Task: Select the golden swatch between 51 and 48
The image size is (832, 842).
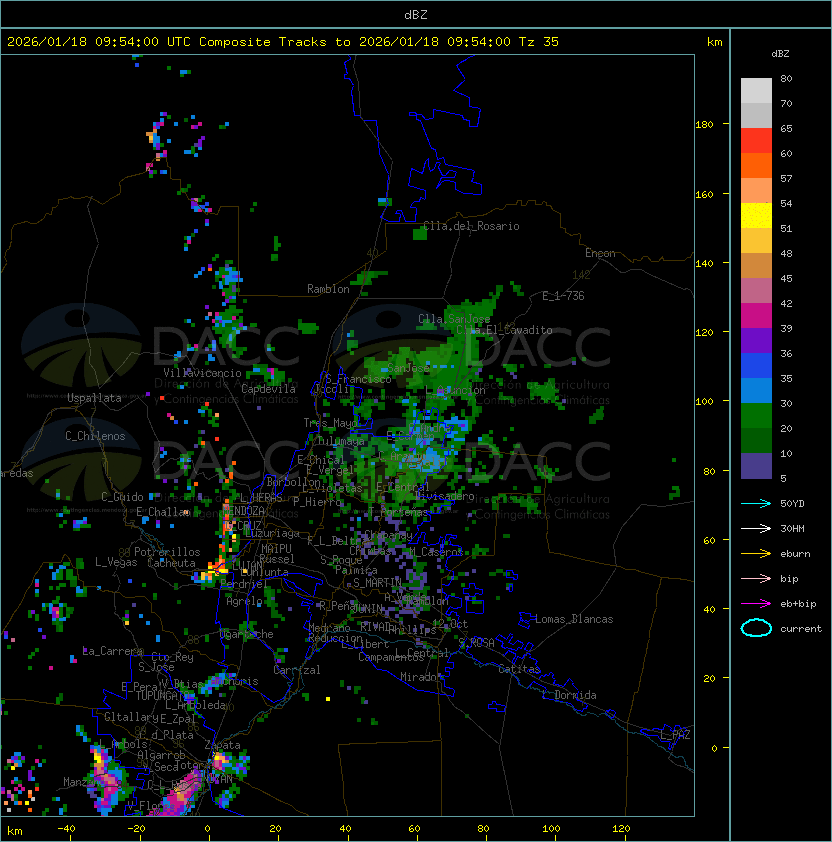Action: click(x=756, y=241)
